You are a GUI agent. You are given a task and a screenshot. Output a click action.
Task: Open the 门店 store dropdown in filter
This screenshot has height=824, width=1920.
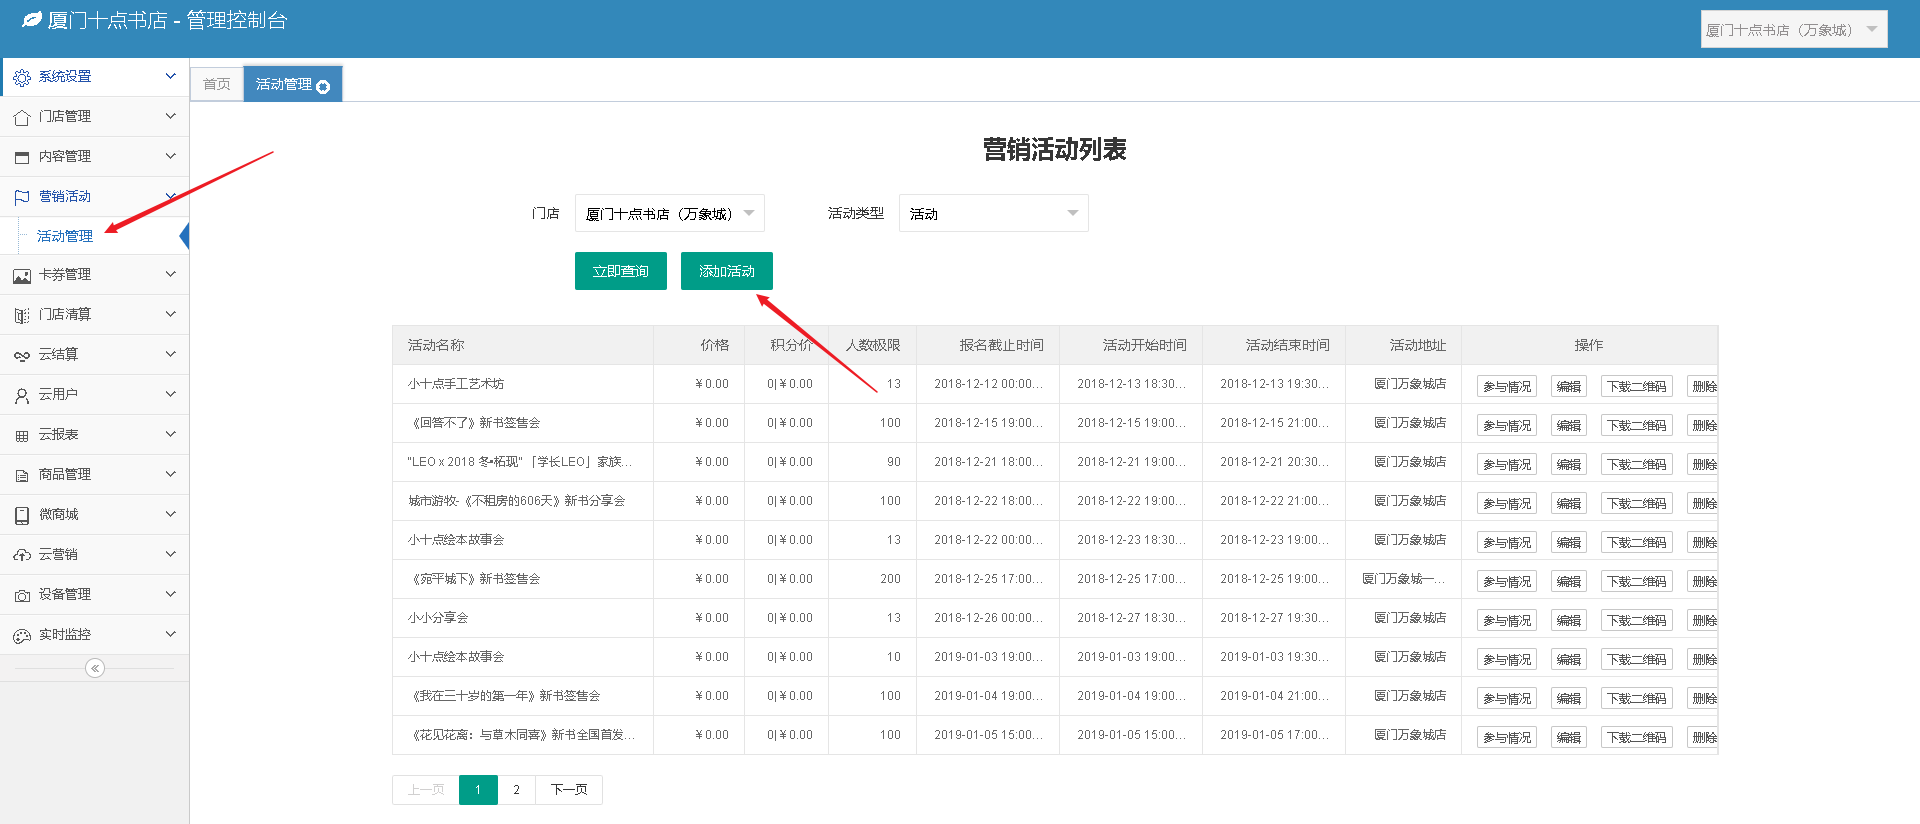(669, 213)
